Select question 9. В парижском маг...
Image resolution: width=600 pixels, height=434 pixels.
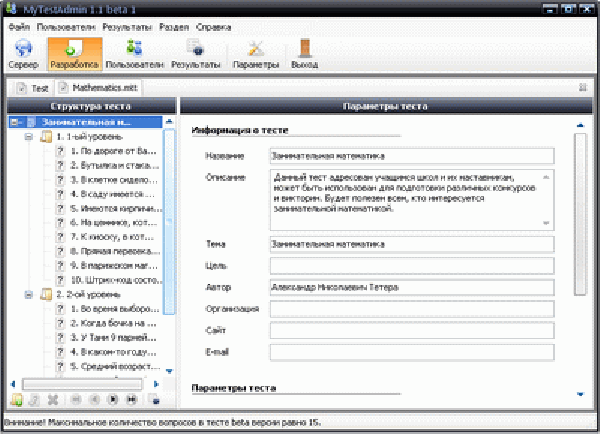(114, 266)
